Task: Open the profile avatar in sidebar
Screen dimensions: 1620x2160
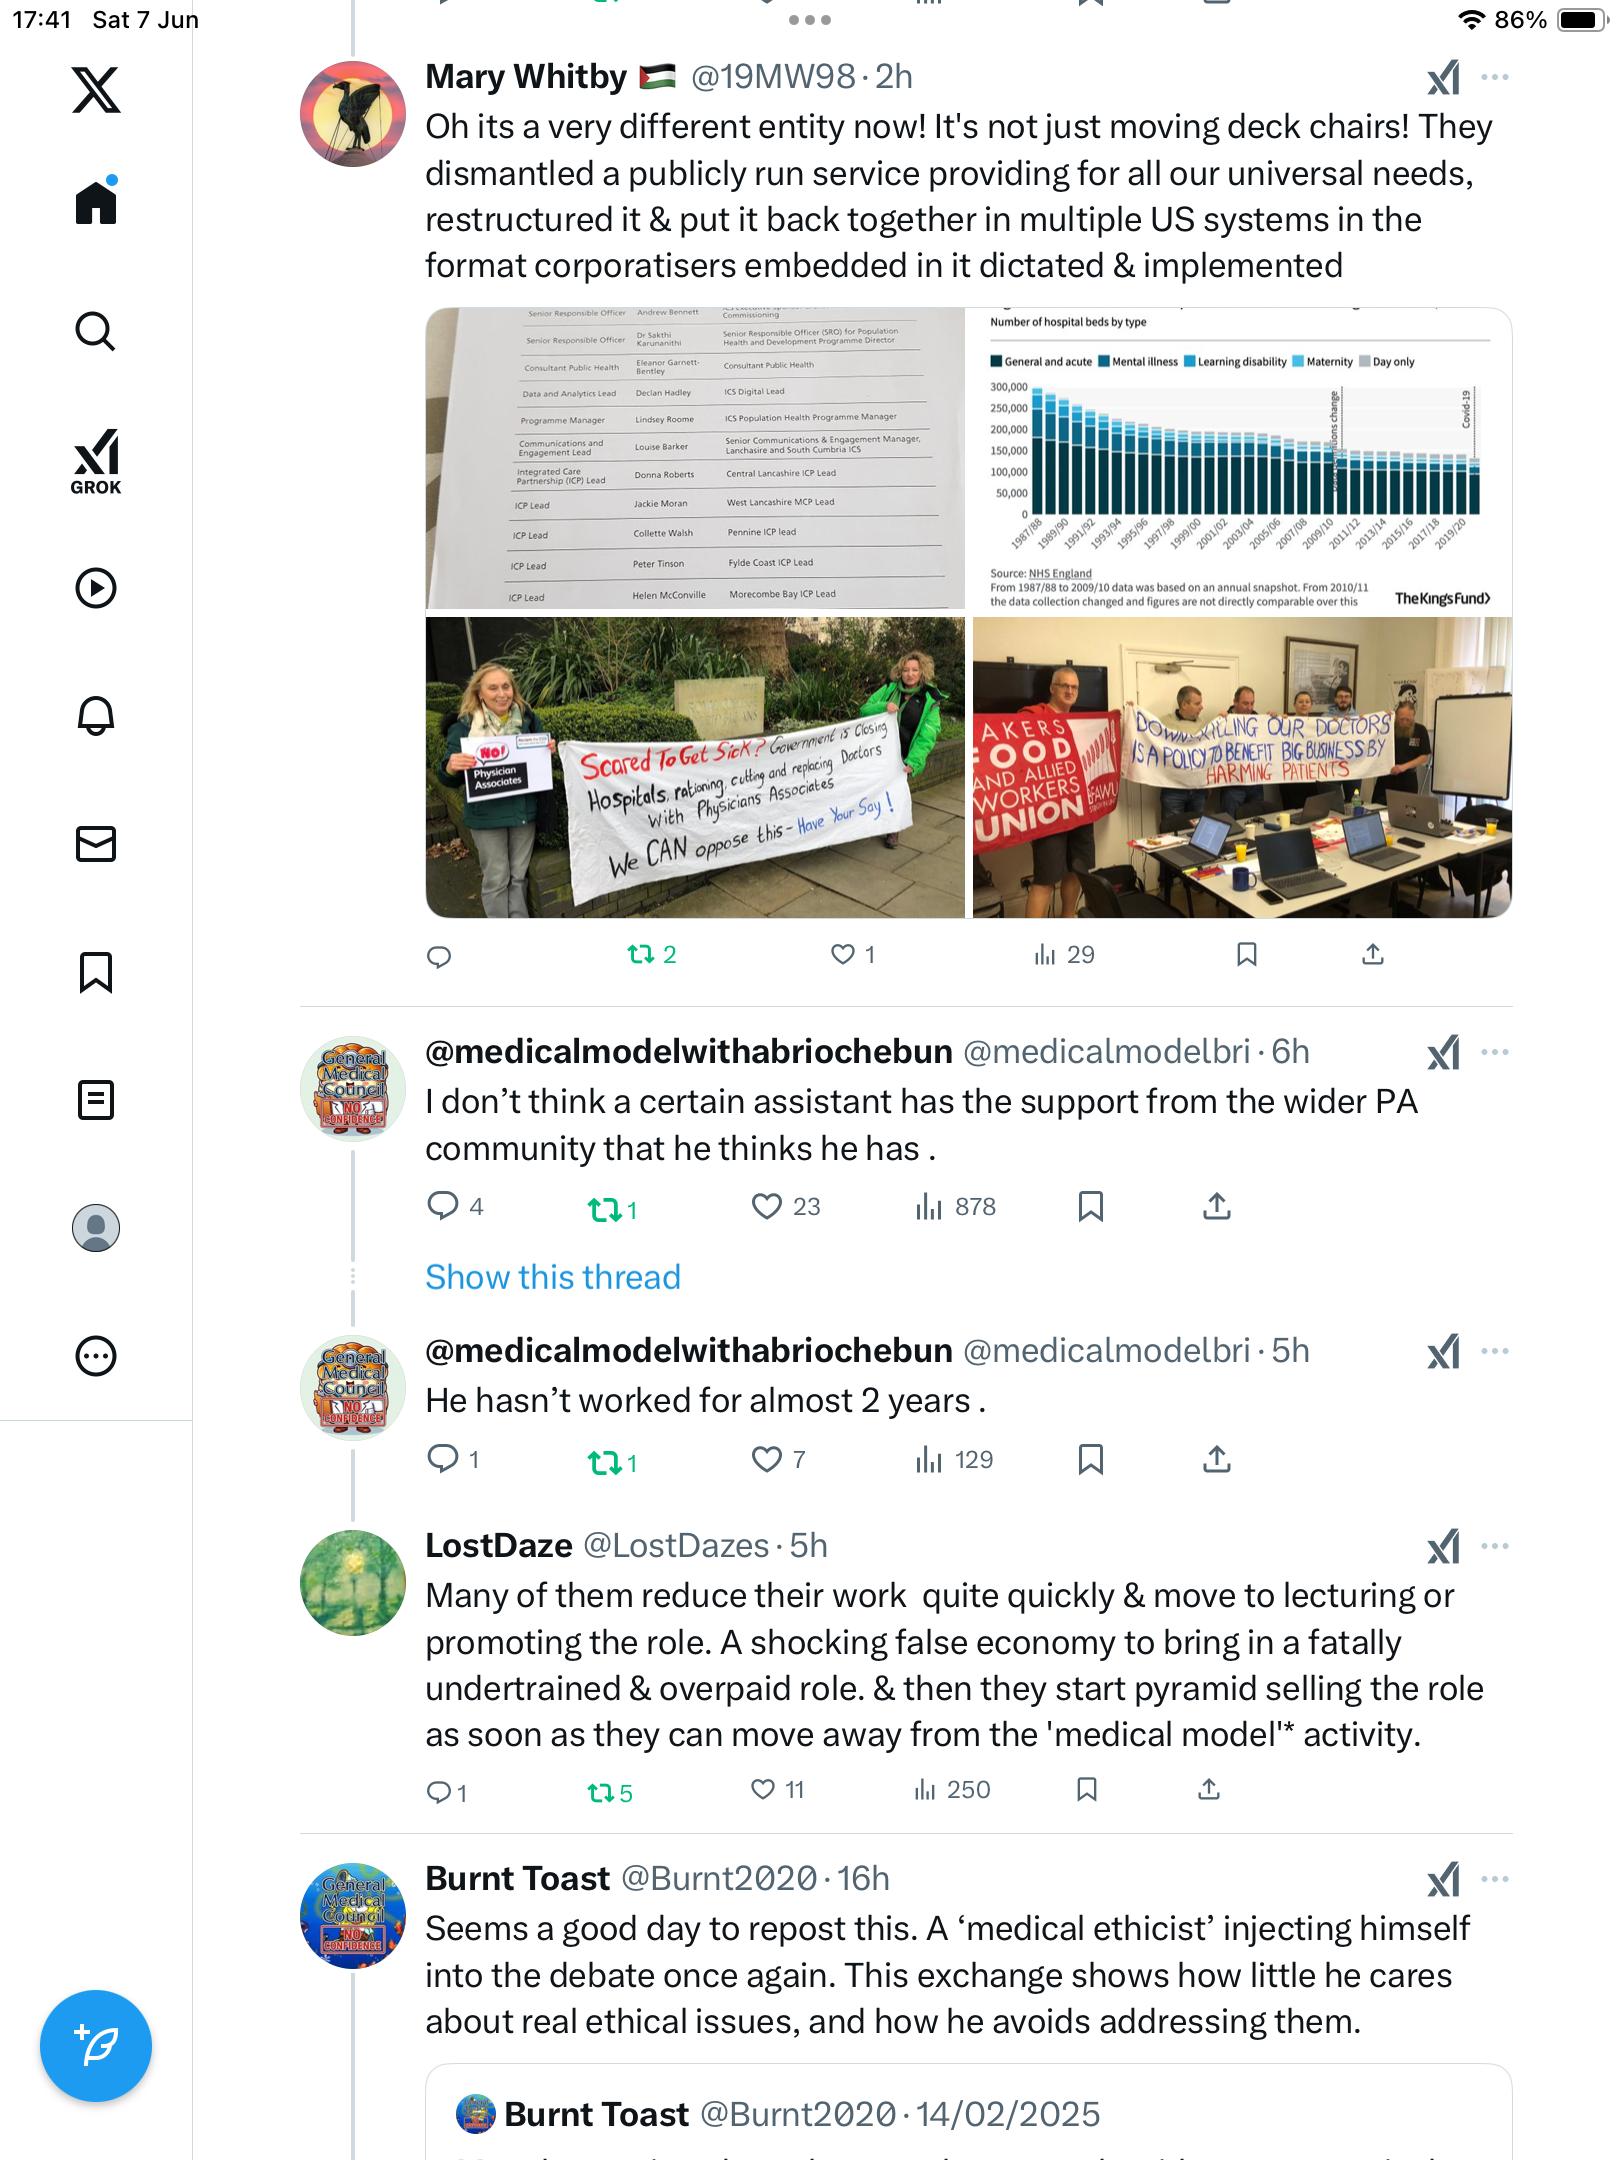Action: click(x=96, y=1228)
